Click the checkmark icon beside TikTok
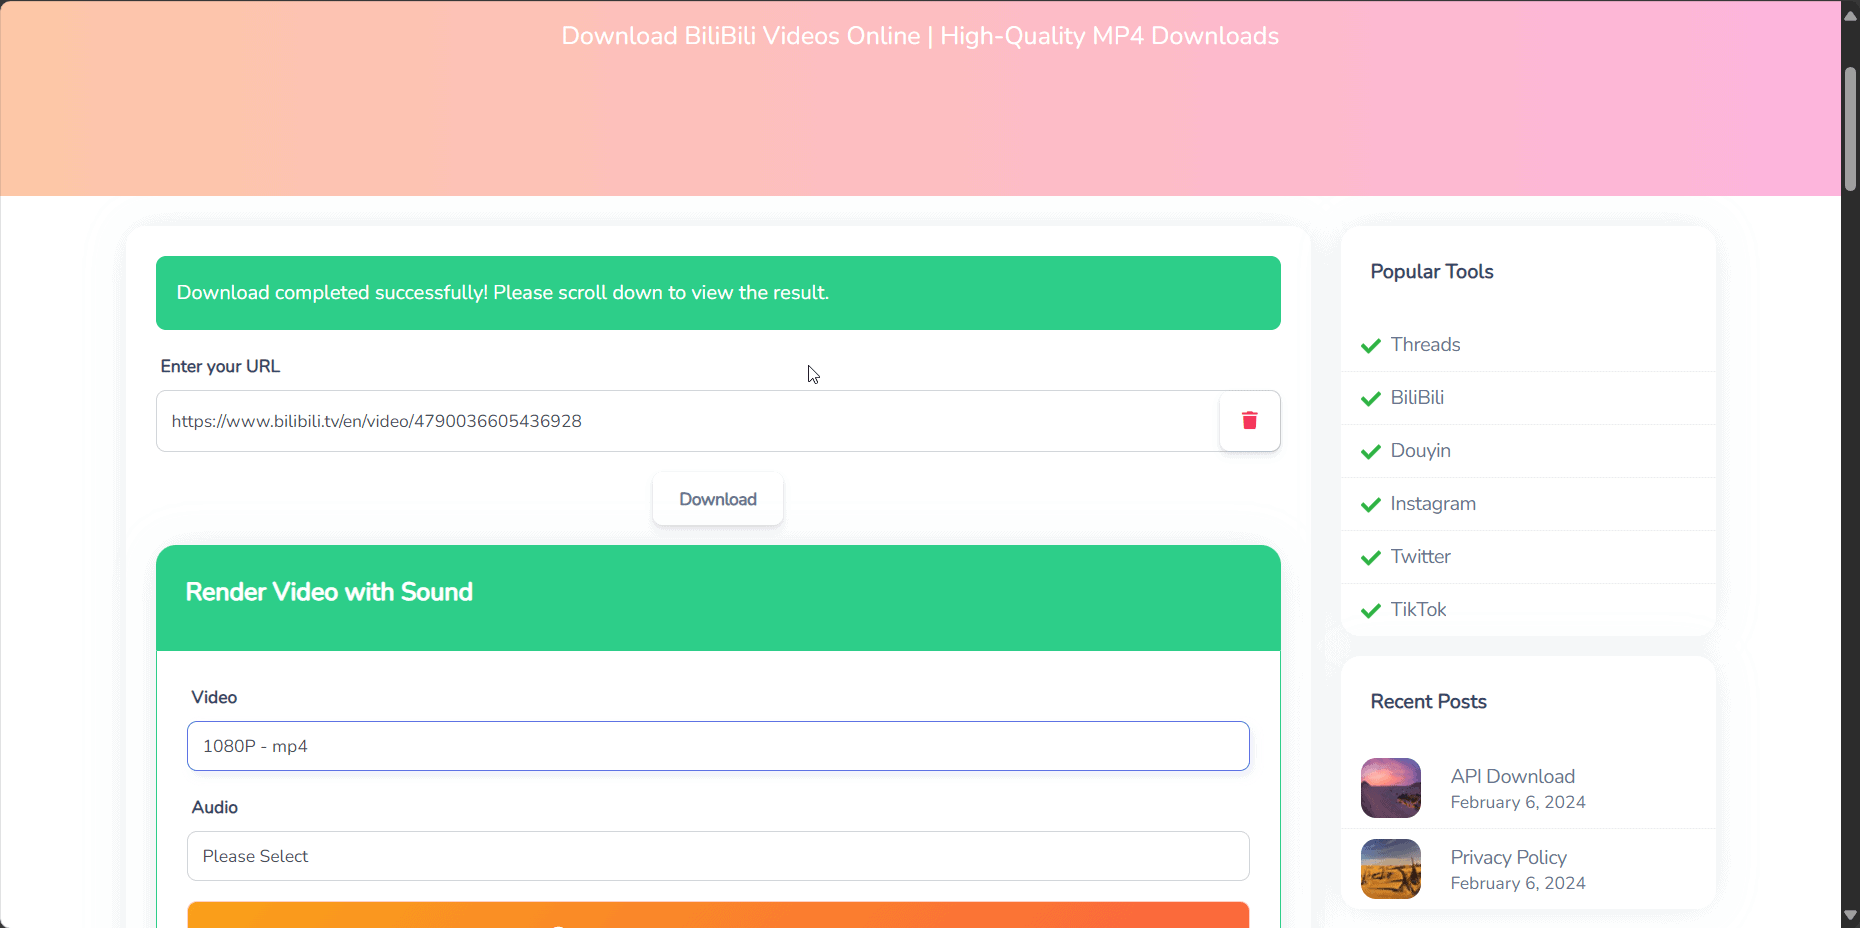 (1370, 611)
